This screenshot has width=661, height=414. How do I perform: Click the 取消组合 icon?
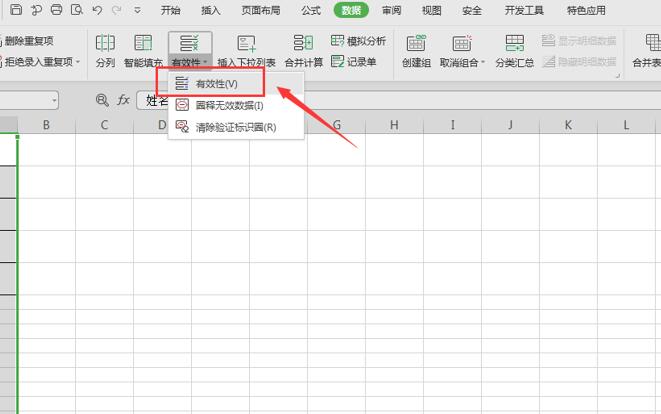pos(462,43)
